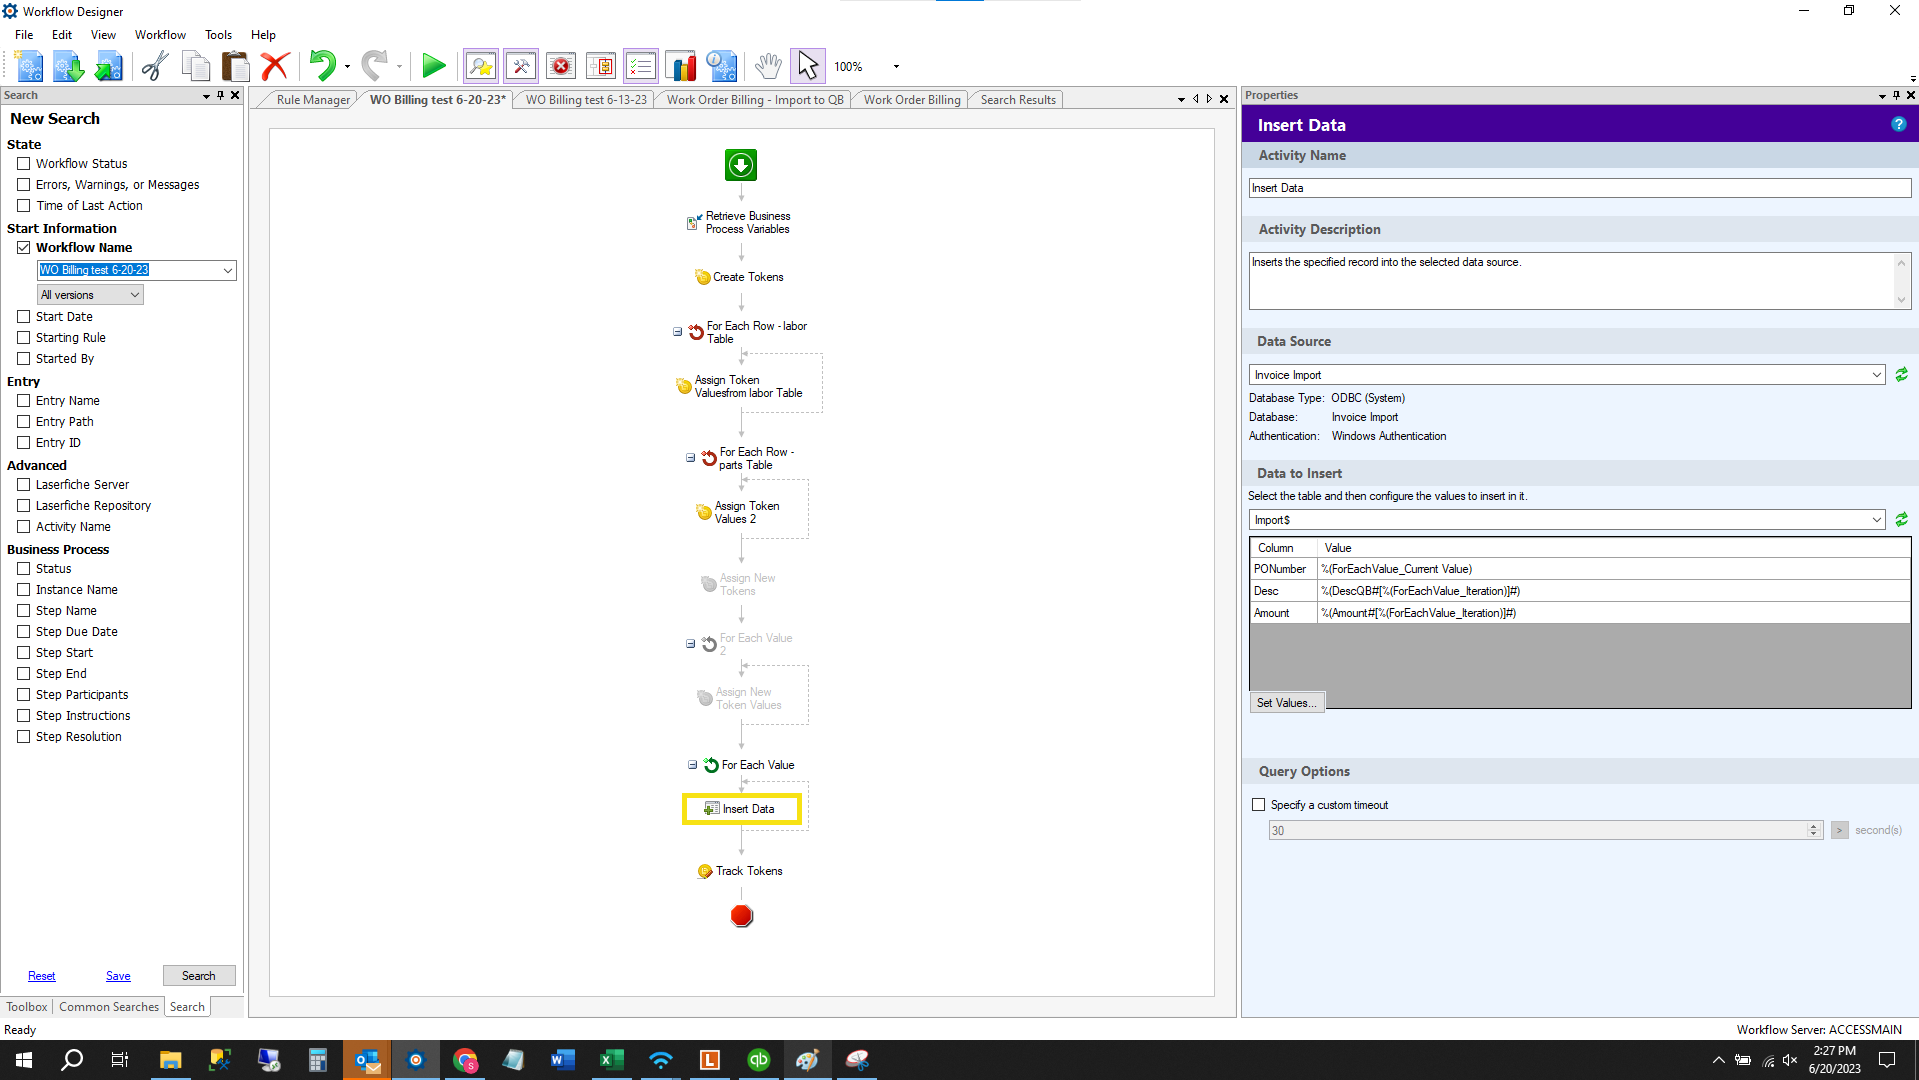
Task: Click the Reset link
Action: pyautogui.click(x=42, y=976)
